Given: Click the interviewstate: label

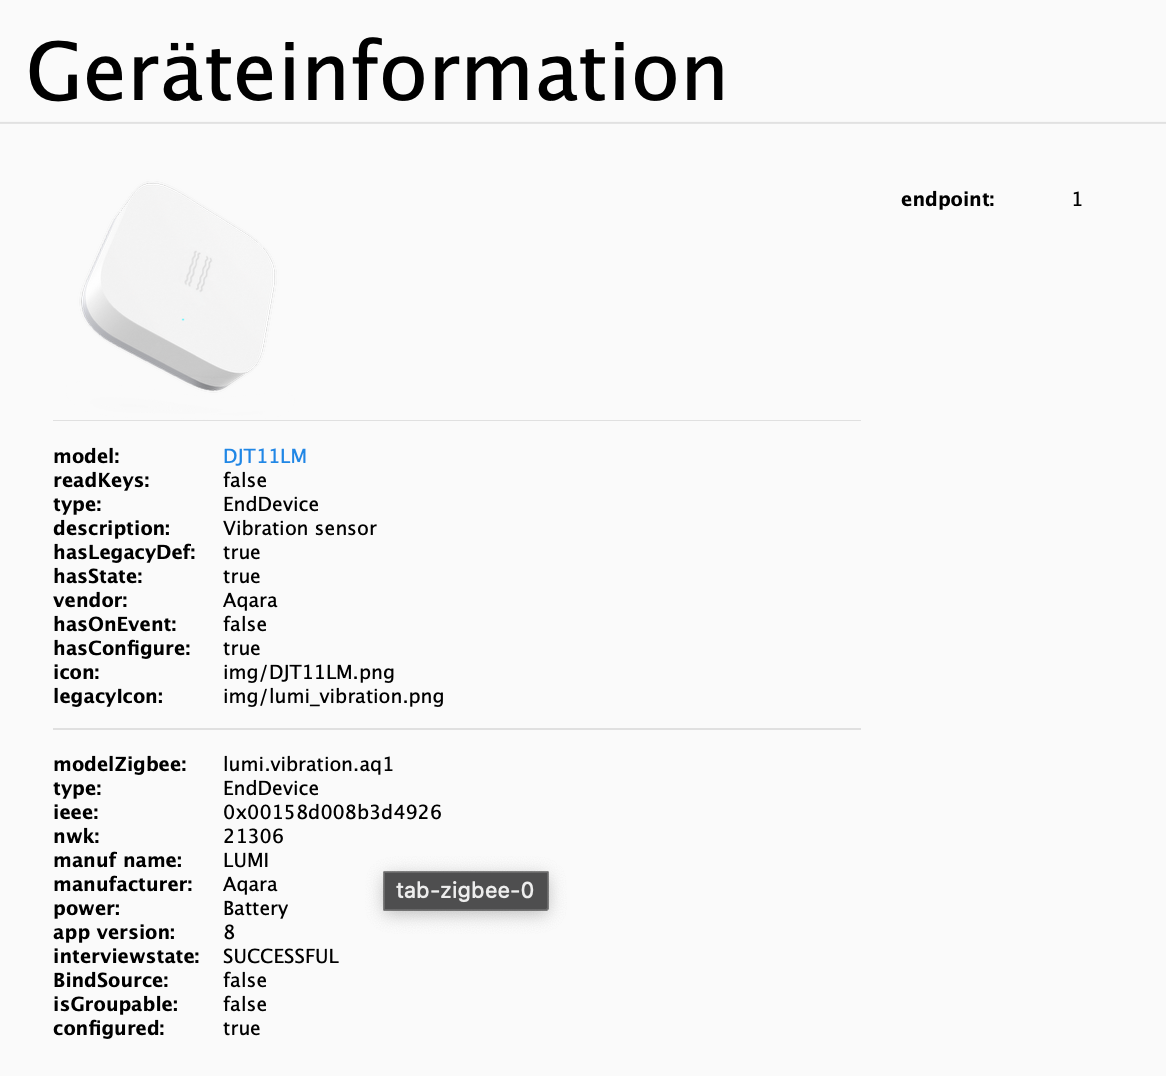Looking at the screenshot, I should [x=126, y=956].
